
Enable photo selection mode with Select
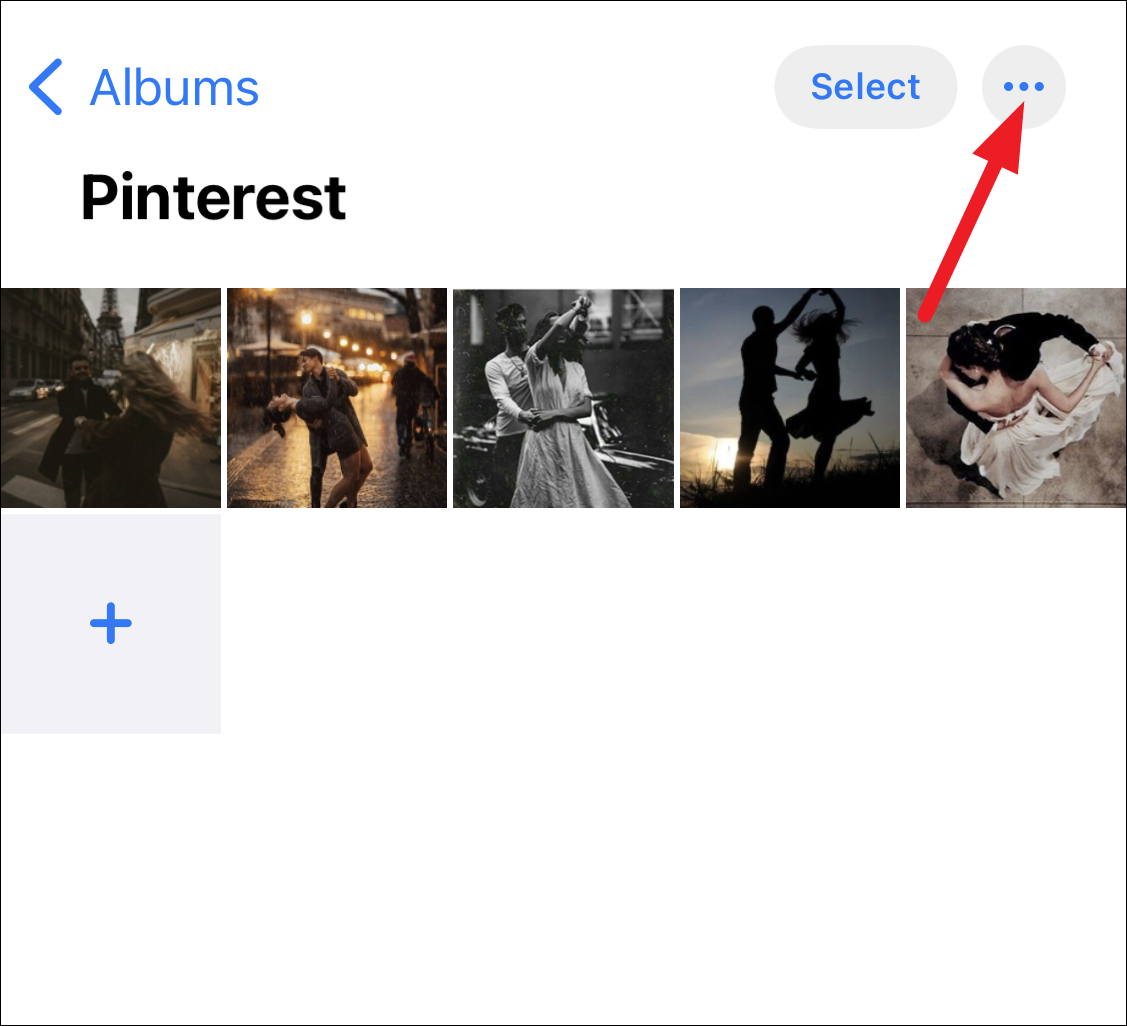pos(865,87)
